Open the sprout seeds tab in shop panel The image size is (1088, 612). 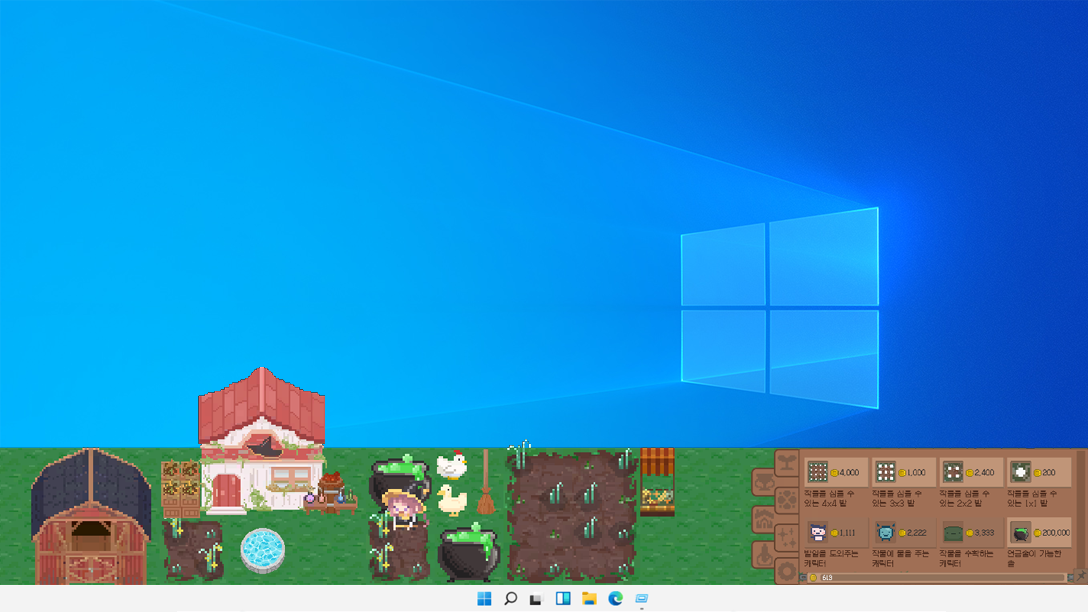pyautogui.click(x=787, y=463)
